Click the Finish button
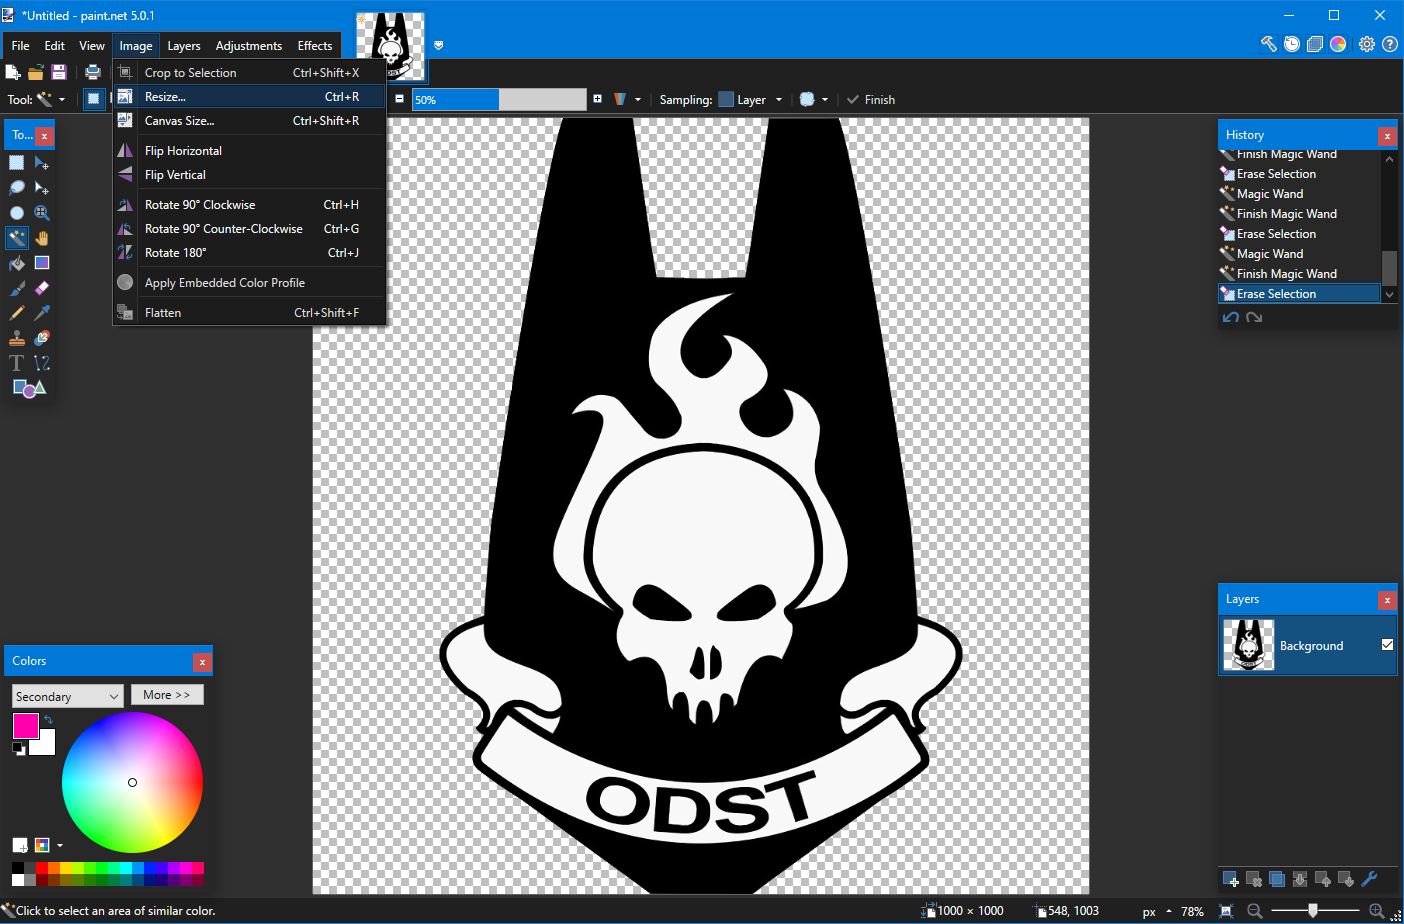The height and width of the screenshot is (924, 1404). [x=871, y=99]
